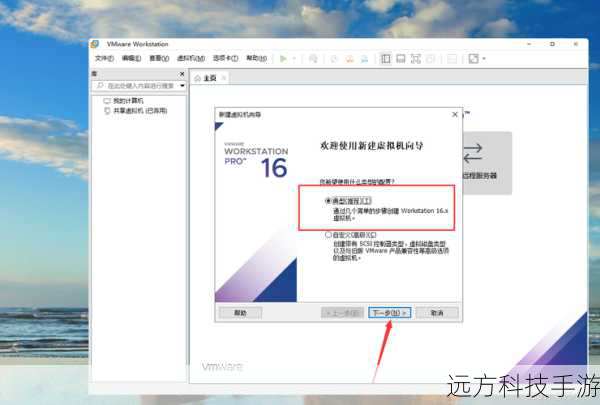Click the stretch guest display icon
The height and width of the screenshot is (405, 600).
[474, 59]
